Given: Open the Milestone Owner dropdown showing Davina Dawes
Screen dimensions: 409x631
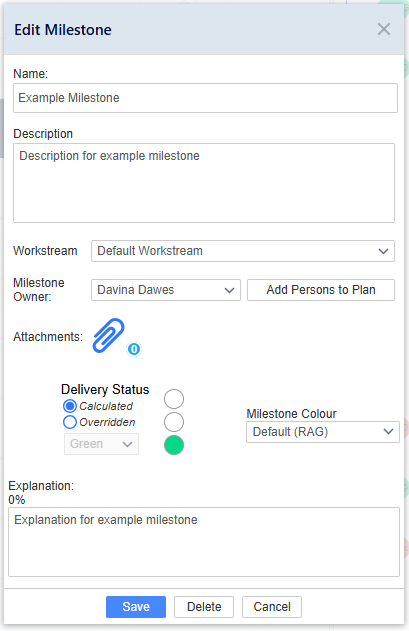Looking at the screenshot, I should pos(166,290).
